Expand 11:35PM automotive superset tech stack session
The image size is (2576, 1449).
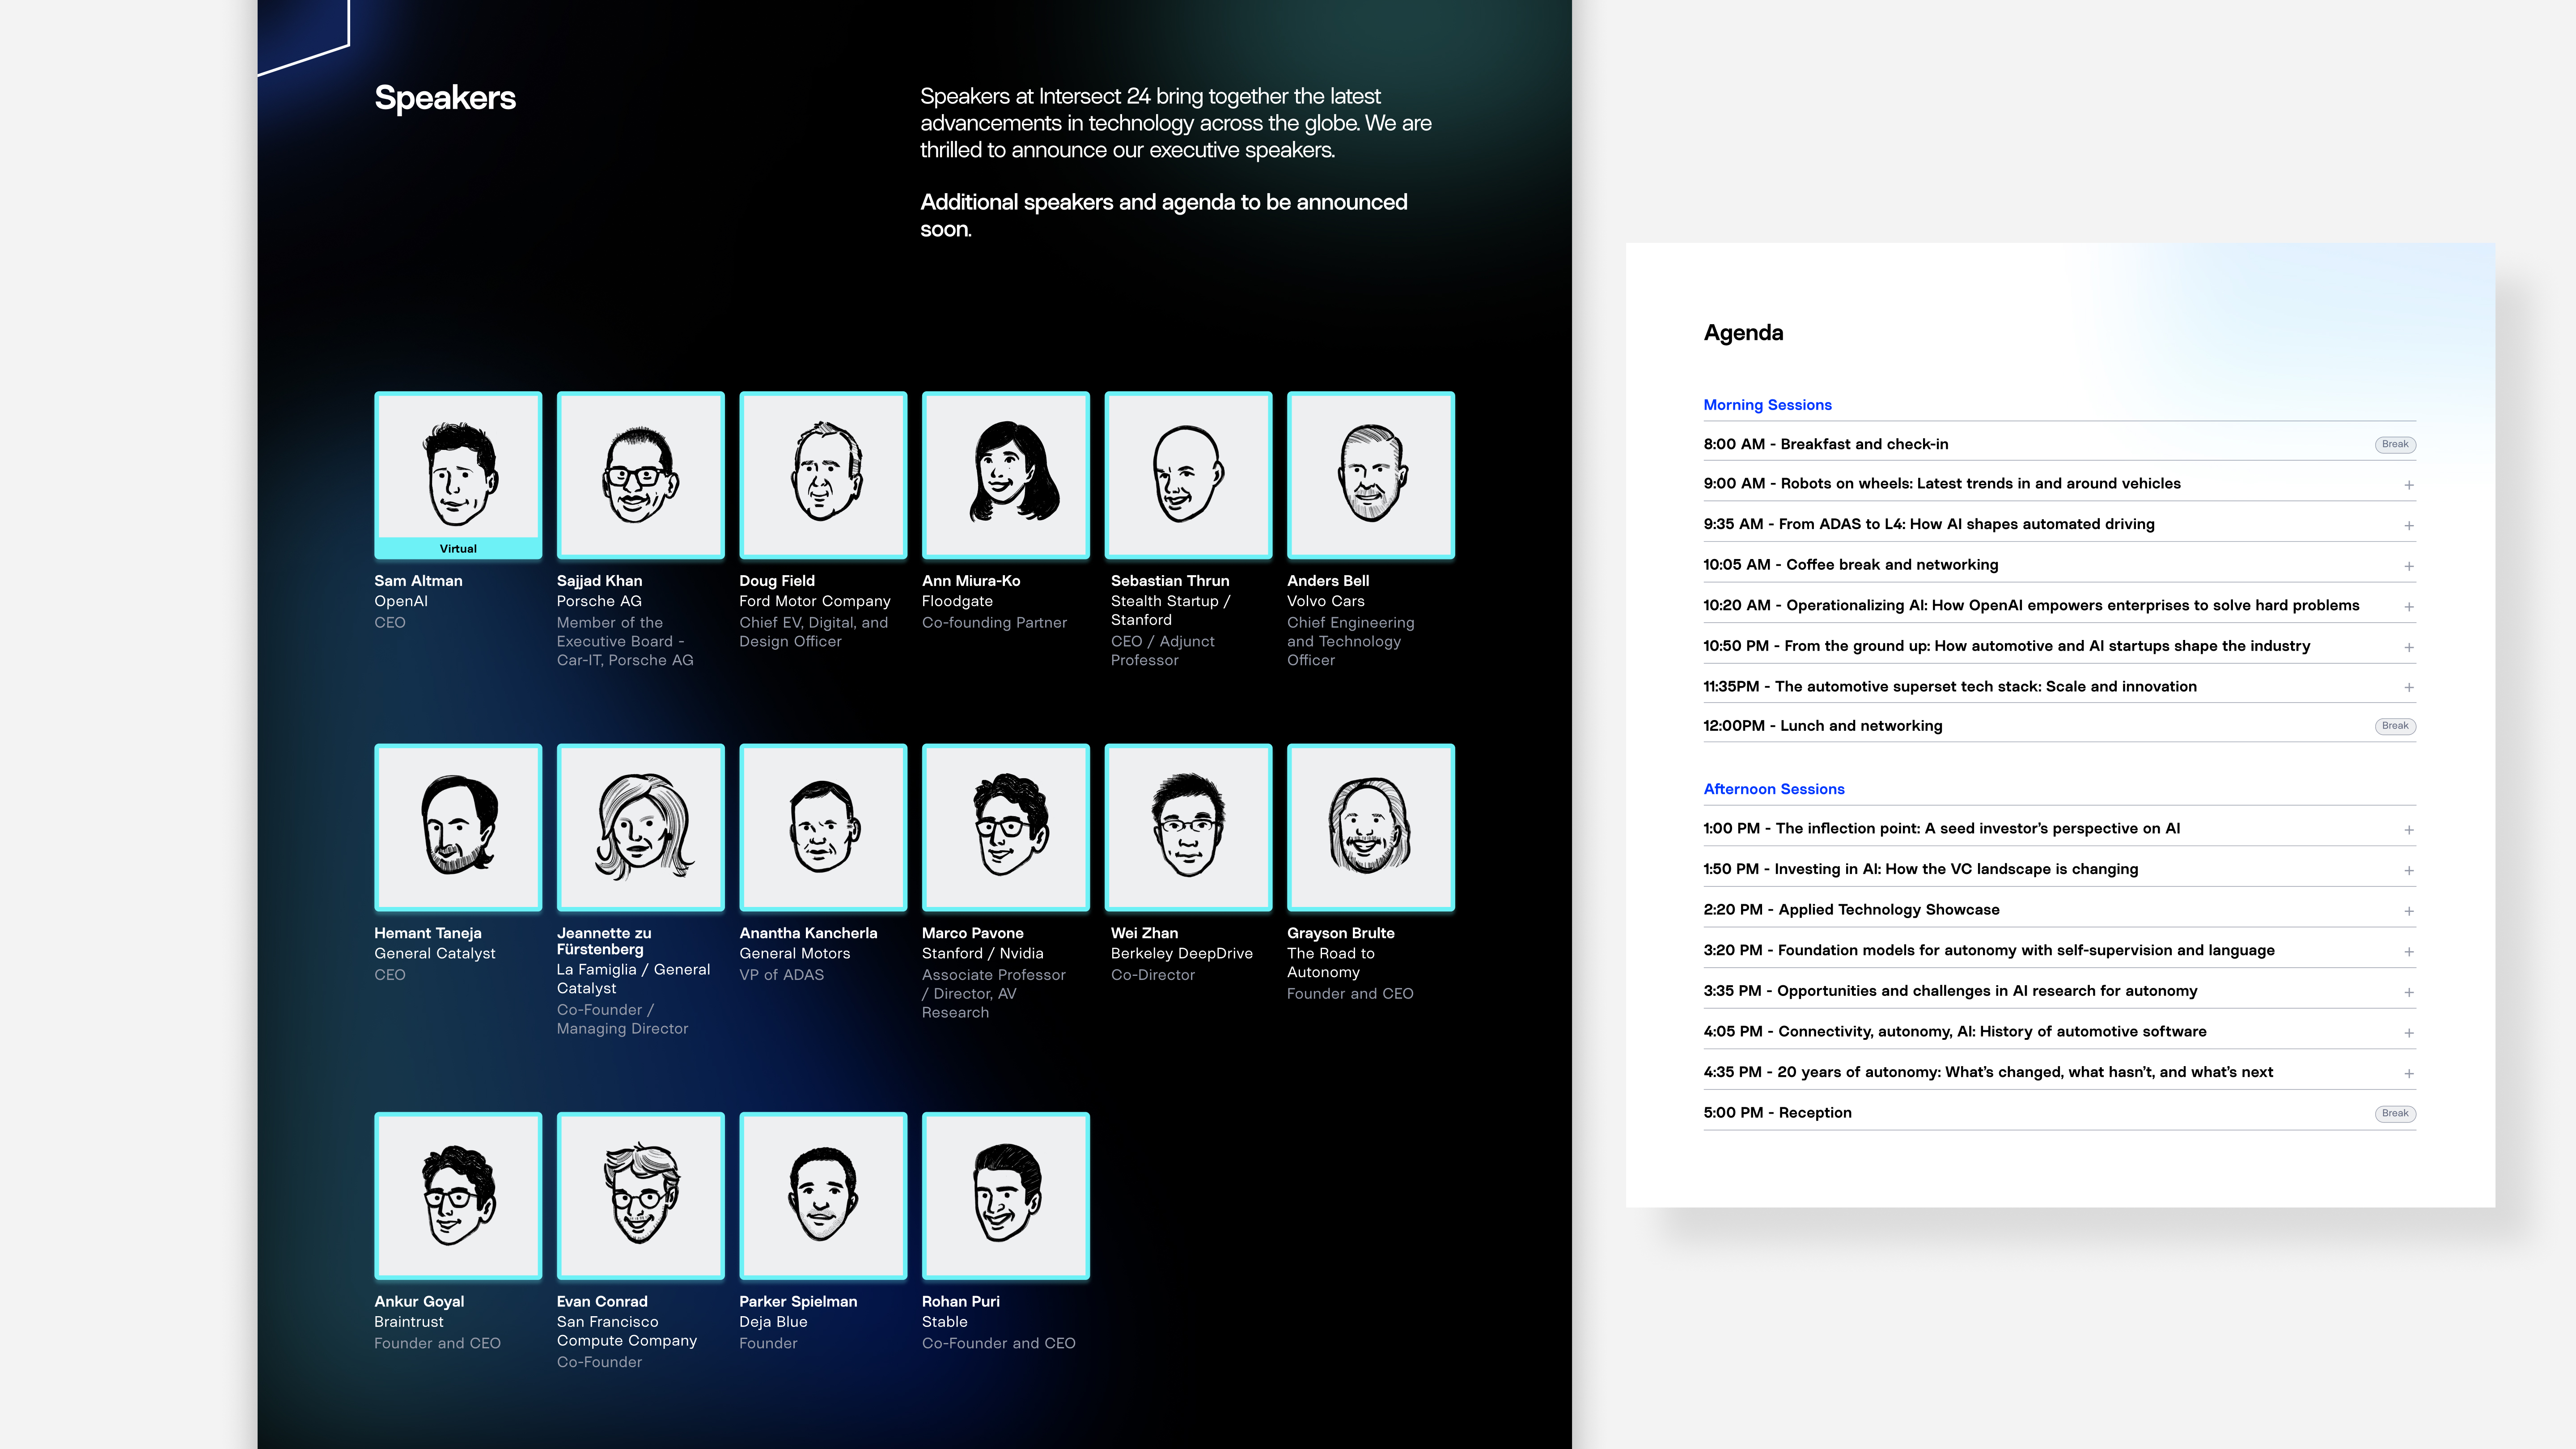[2409, 687]
